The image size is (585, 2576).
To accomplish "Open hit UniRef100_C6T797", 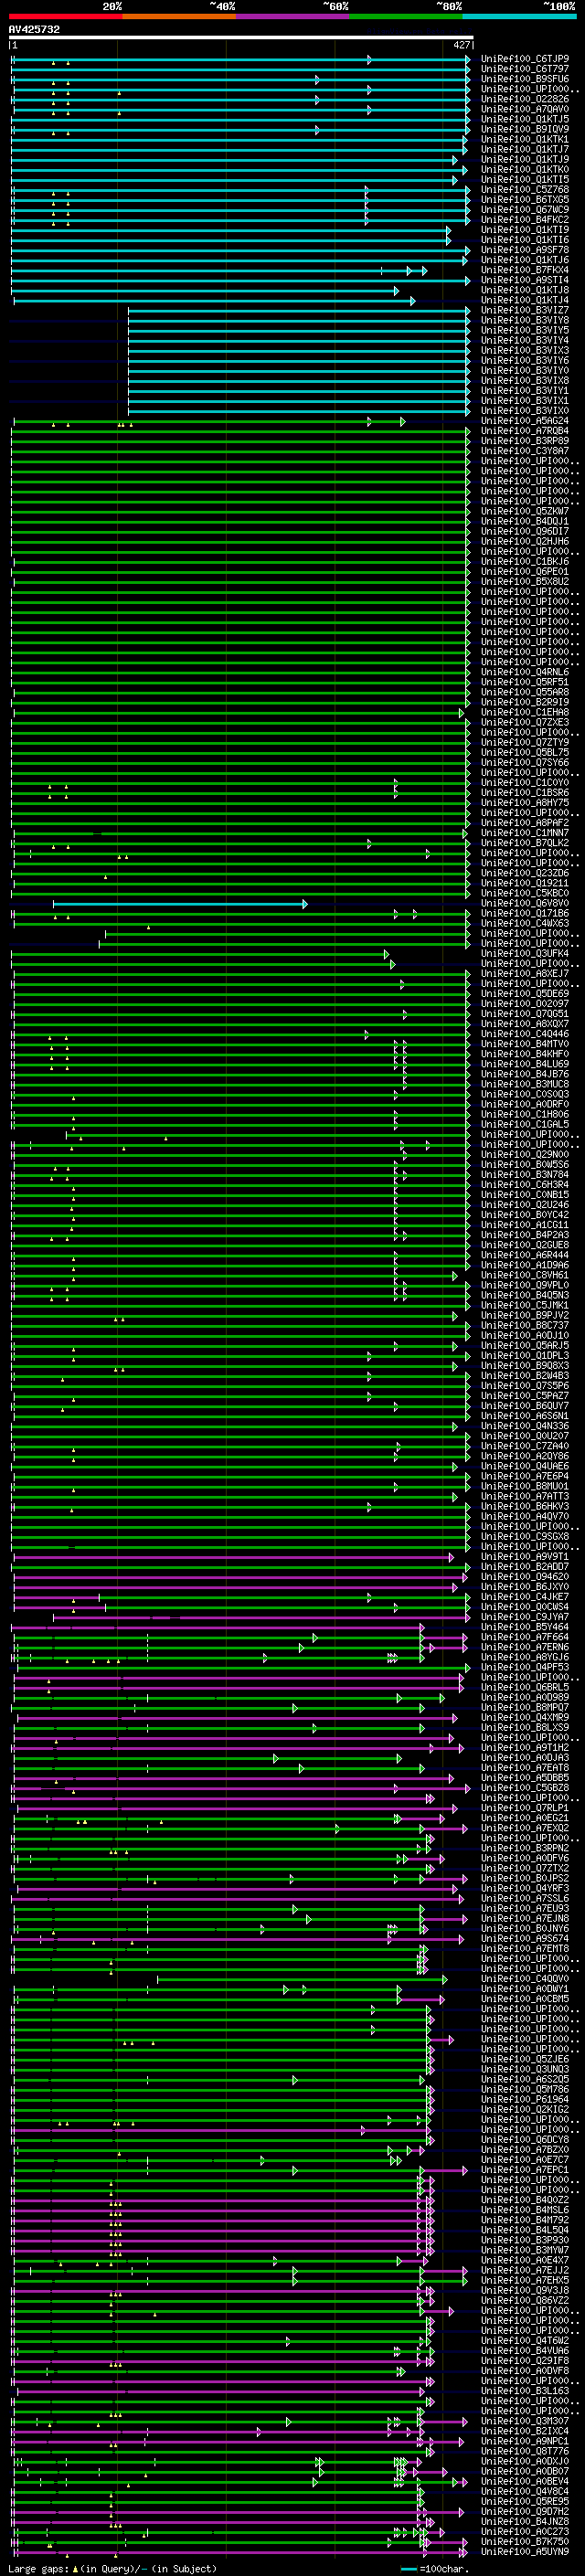I will pos(524,69).
